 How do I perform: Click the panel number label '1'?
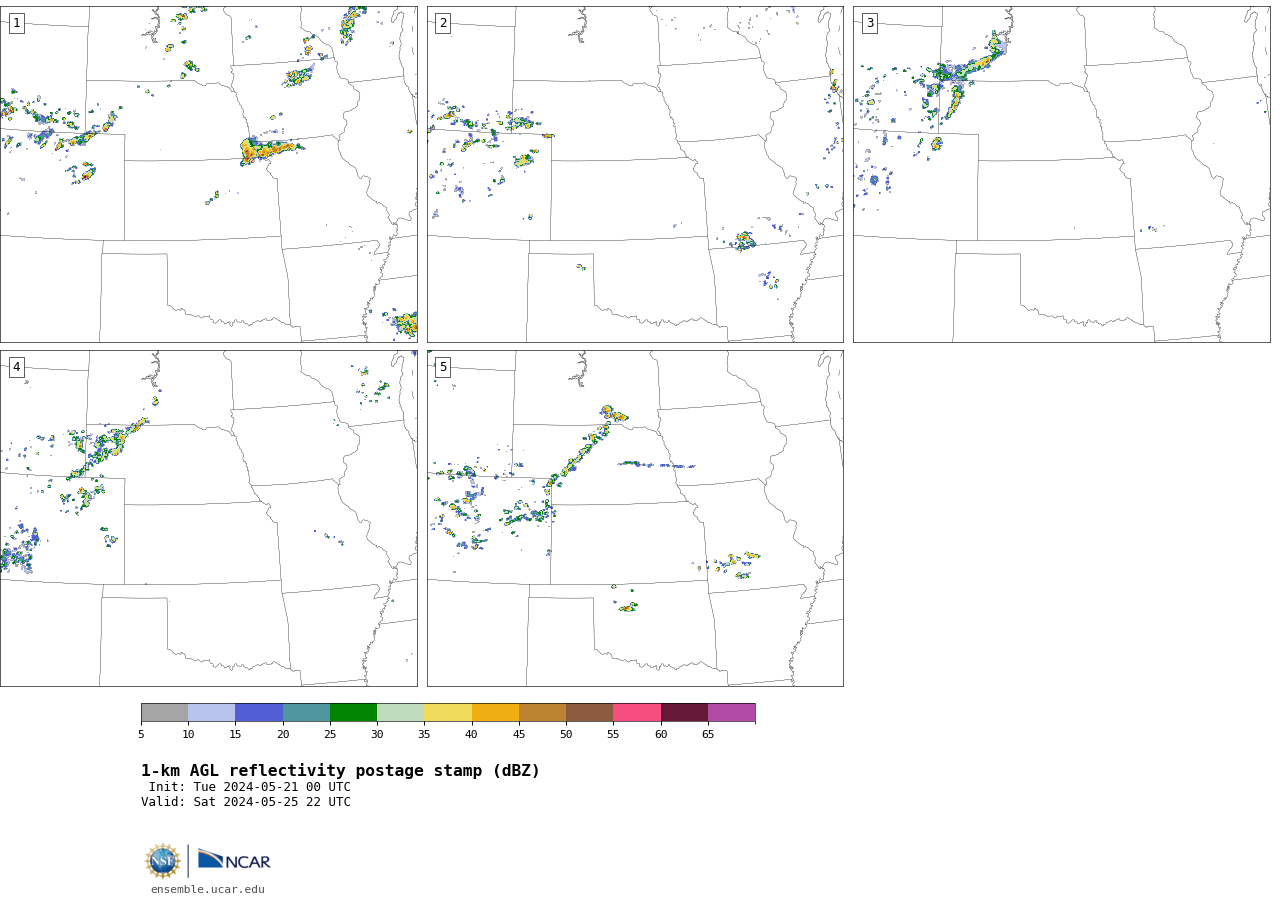point(16,23)
